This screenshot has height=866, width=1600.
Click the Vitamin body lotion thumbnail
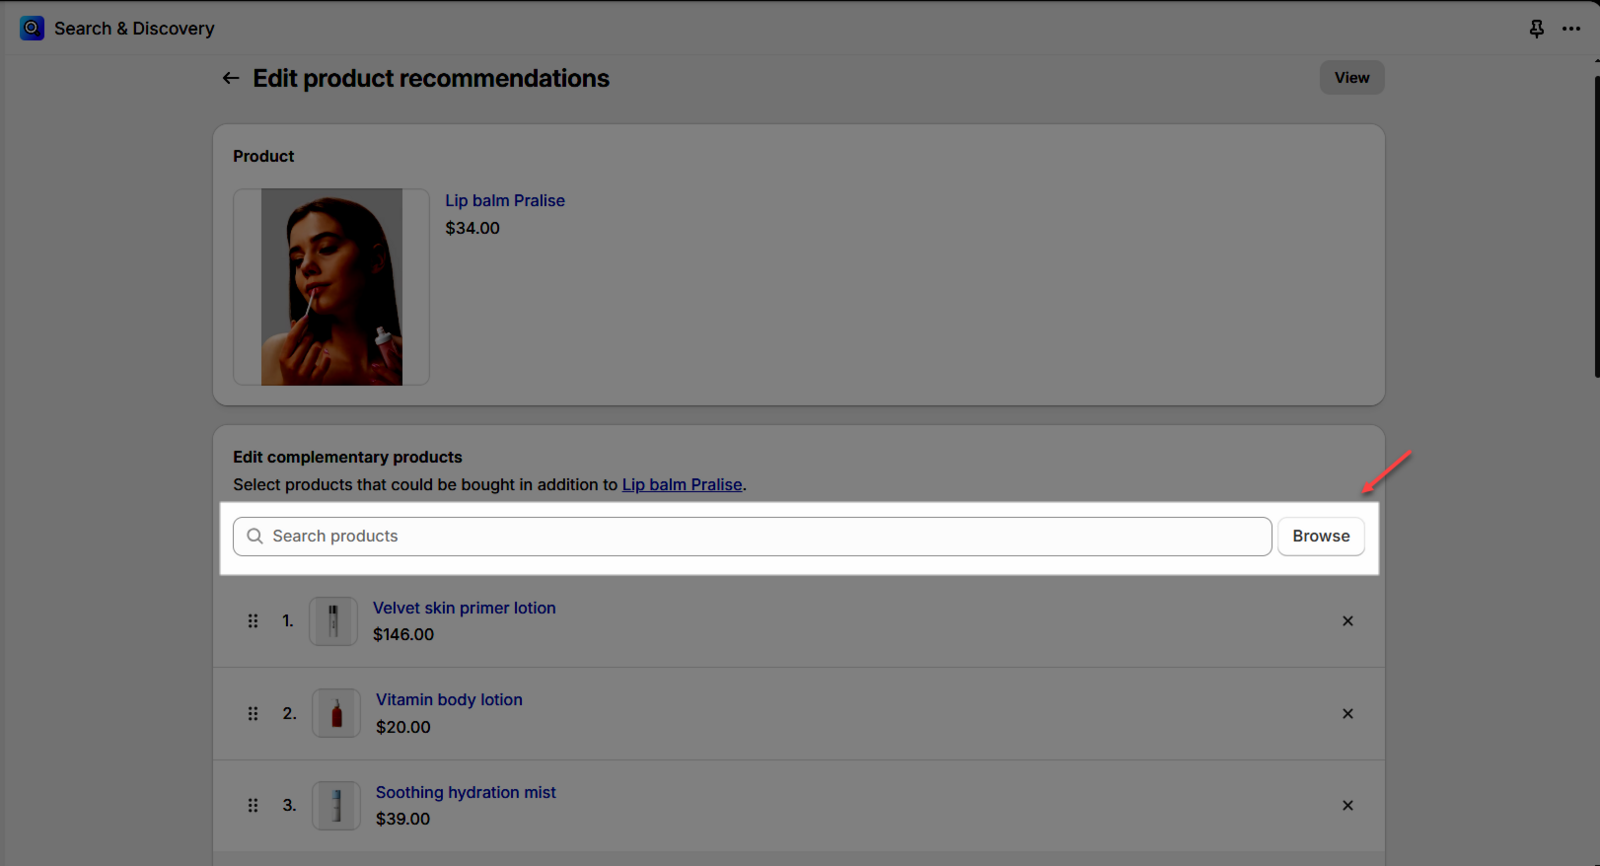(x=336, y=714)
